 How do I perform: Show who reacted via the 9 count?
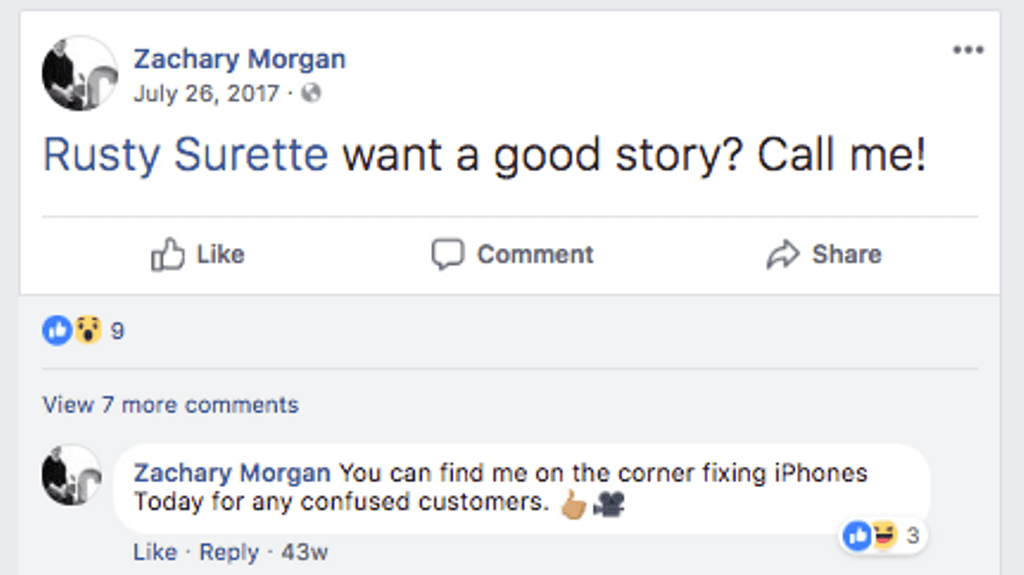[117, 331]
